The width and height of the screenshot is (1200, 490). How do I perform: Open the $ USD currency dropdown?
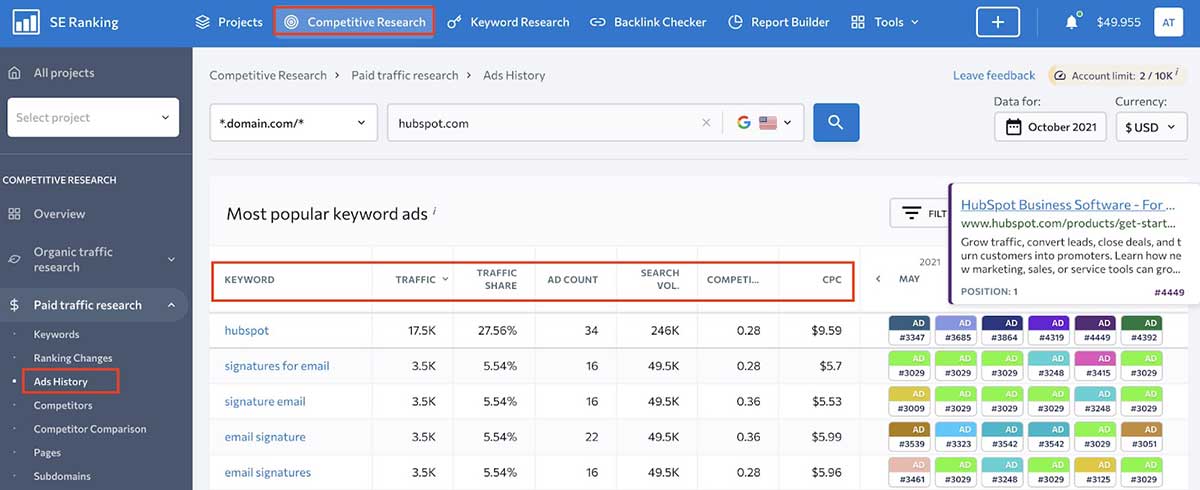1151,127
